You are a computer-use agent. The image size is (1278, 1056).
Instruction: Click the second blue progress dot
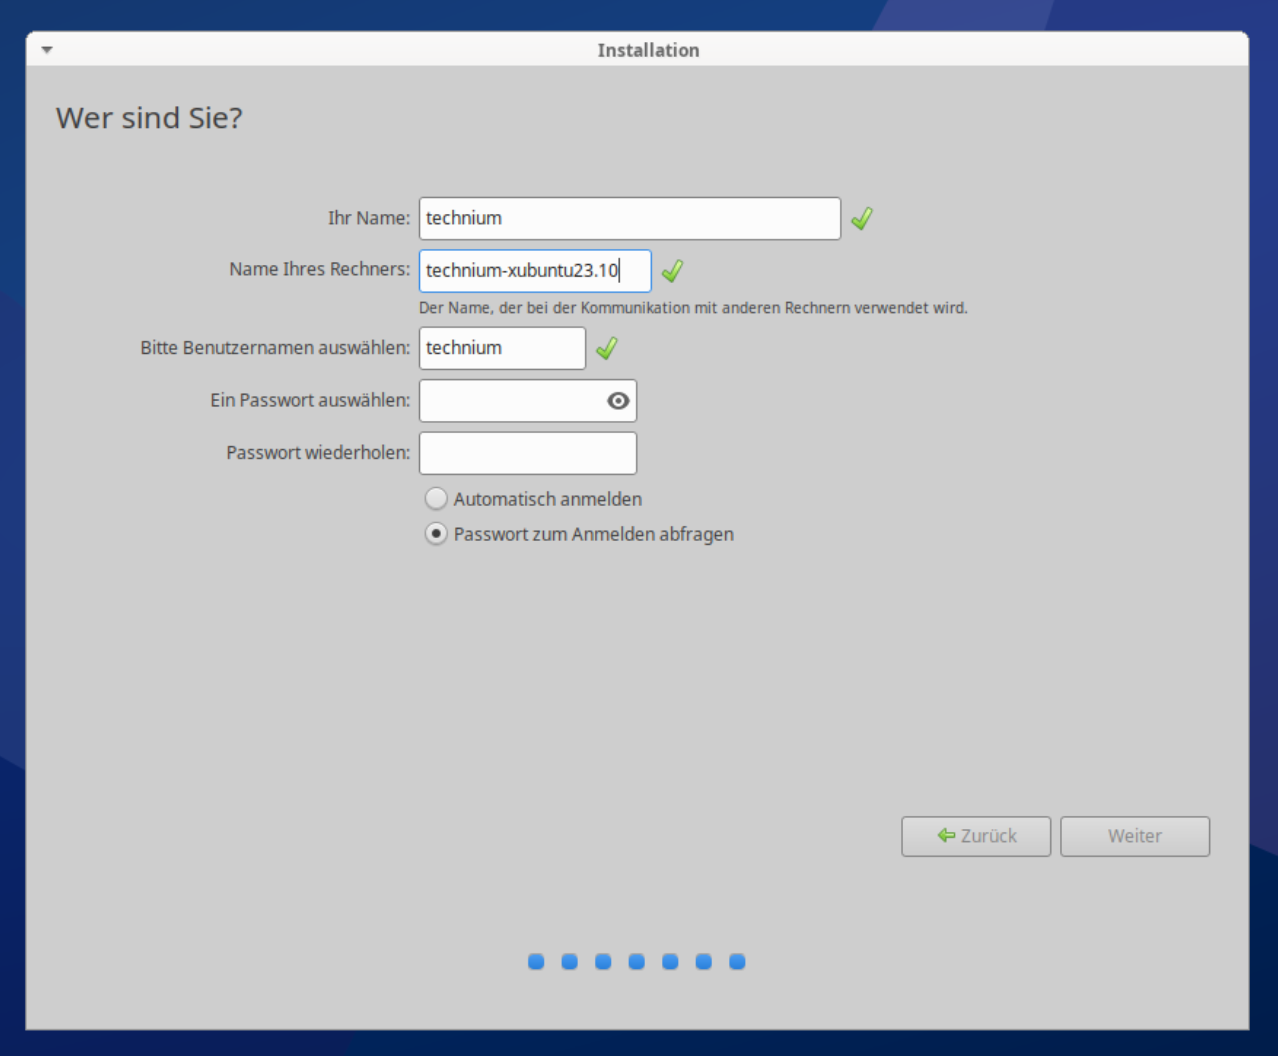pos(570,962)
